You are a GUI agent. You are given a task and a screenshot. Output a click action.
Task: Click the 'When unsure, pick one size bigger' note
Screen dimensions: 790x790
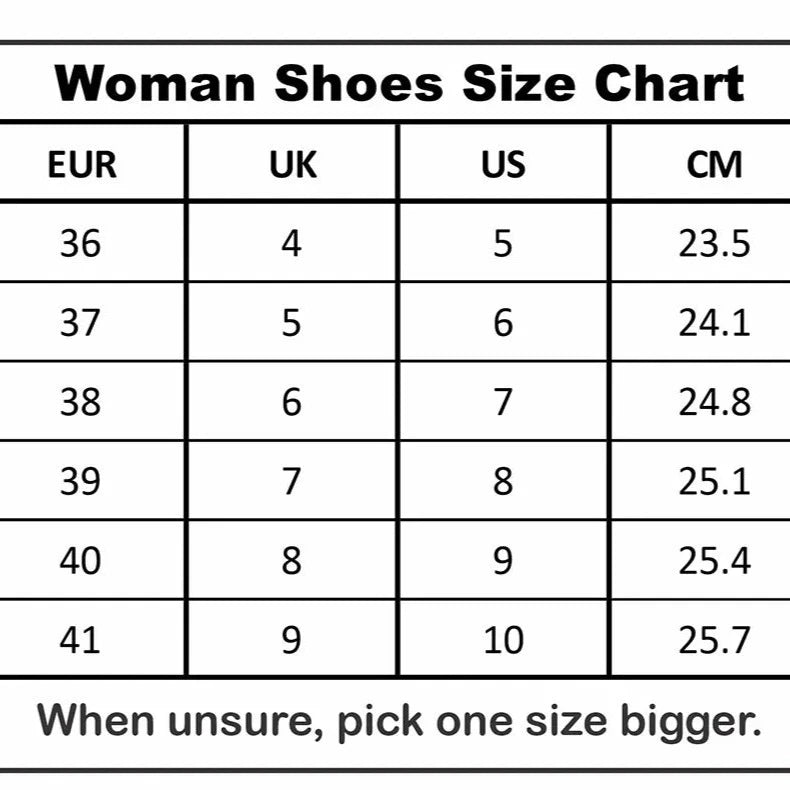(x=399, y=720)
